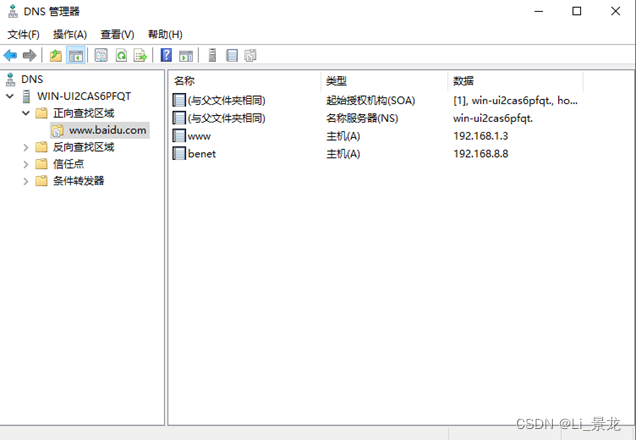
Task: Toggle the Show/Hide Action Pane icon
Action: click(x=186, y=56)
